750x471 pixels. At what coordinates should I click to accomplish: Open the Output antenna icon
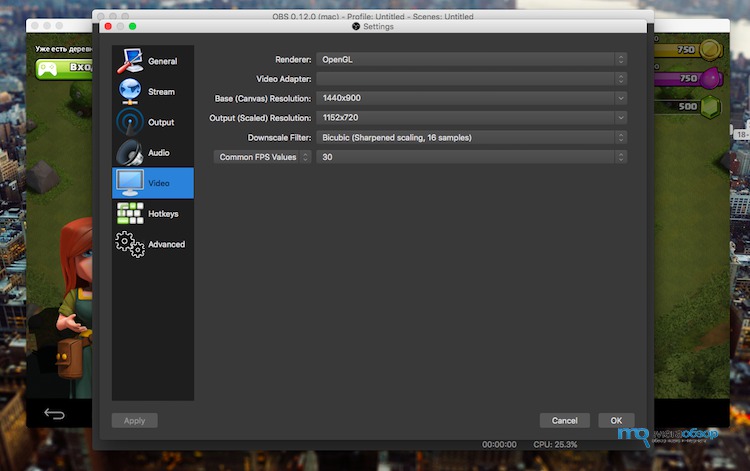coord(130,122)
